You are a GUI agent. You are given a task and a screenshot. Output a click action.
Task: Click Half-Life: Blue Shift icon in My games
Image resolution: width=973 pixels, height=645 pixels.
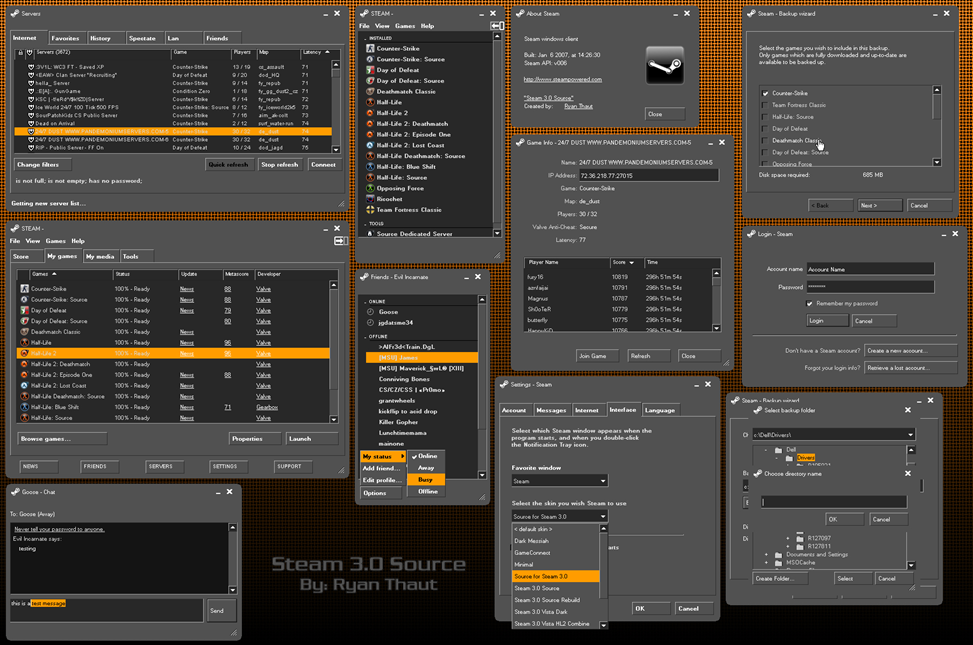tap(24, 407)
